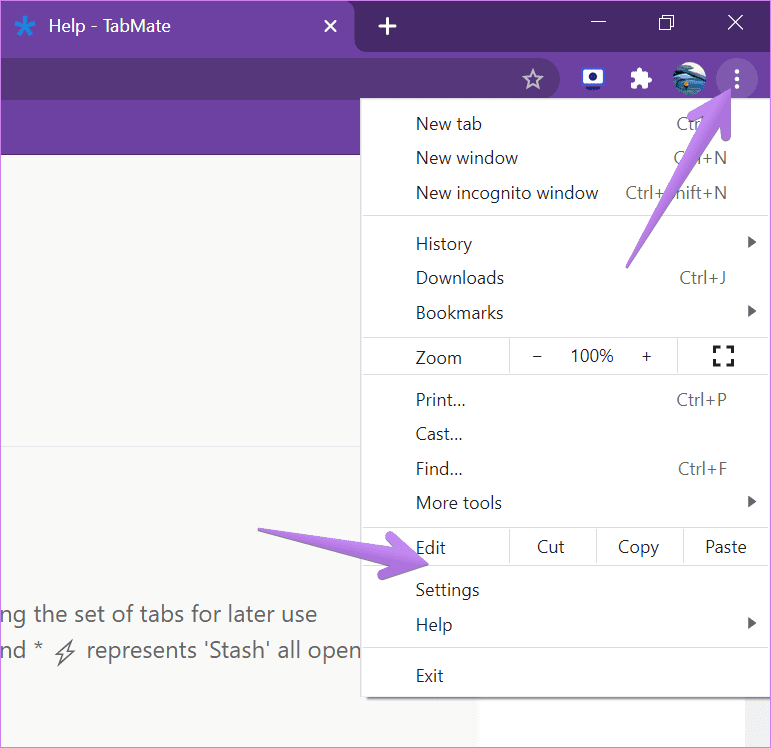Open the screen recorder extension icon
This screenshot has height=748, width=771.
pyautogui.click(x=593, y=79)
